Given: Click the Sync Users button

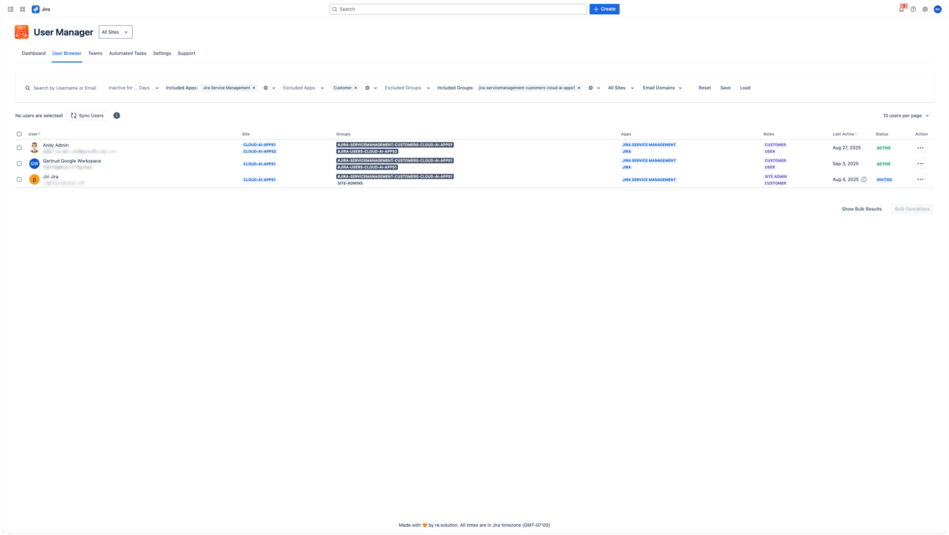Looking at the screenshot, I should pos(88,116).
